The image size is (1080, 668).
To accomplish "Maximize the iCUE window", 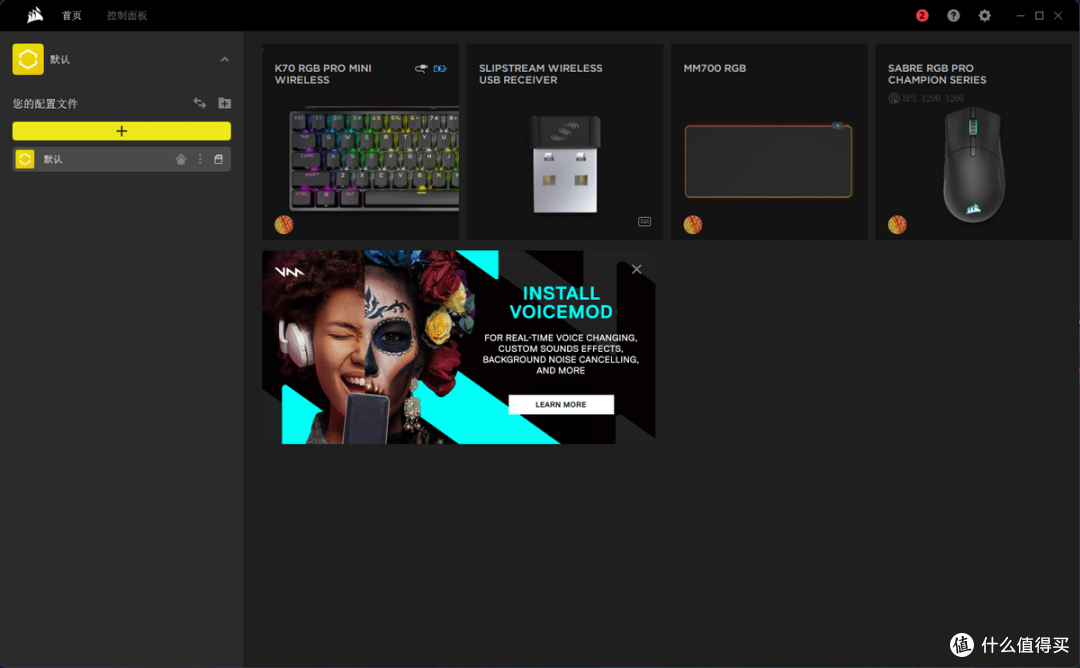I will [x=1039, y=16].
